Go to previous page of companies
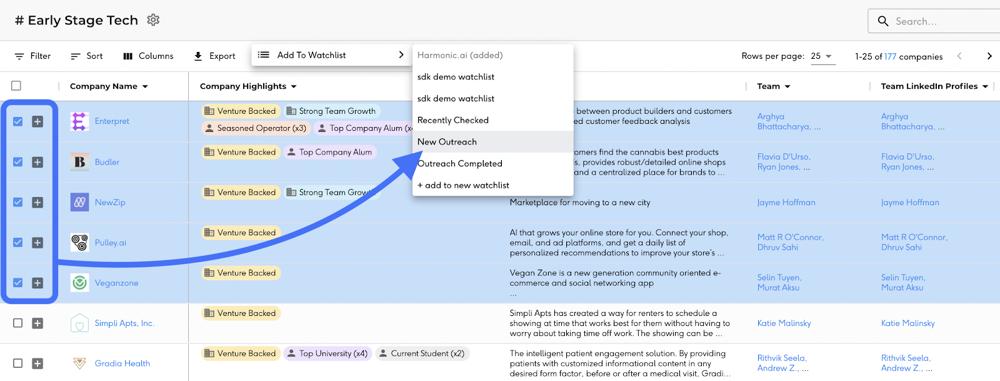Image resolution: width=1000 pixels, height=381 pixels. click(959, 56)
